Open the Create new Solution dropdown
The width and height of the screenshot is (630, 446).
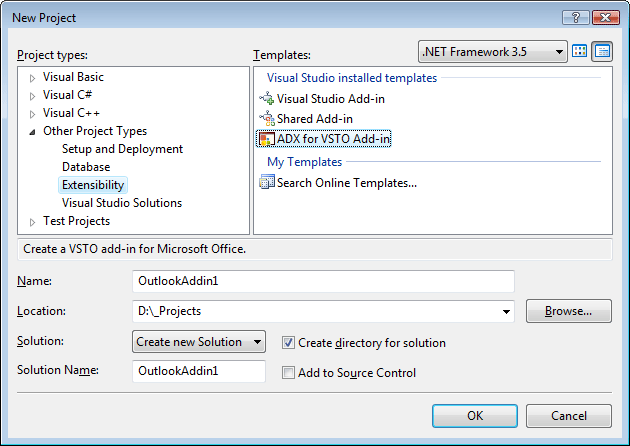click(199, 342)
